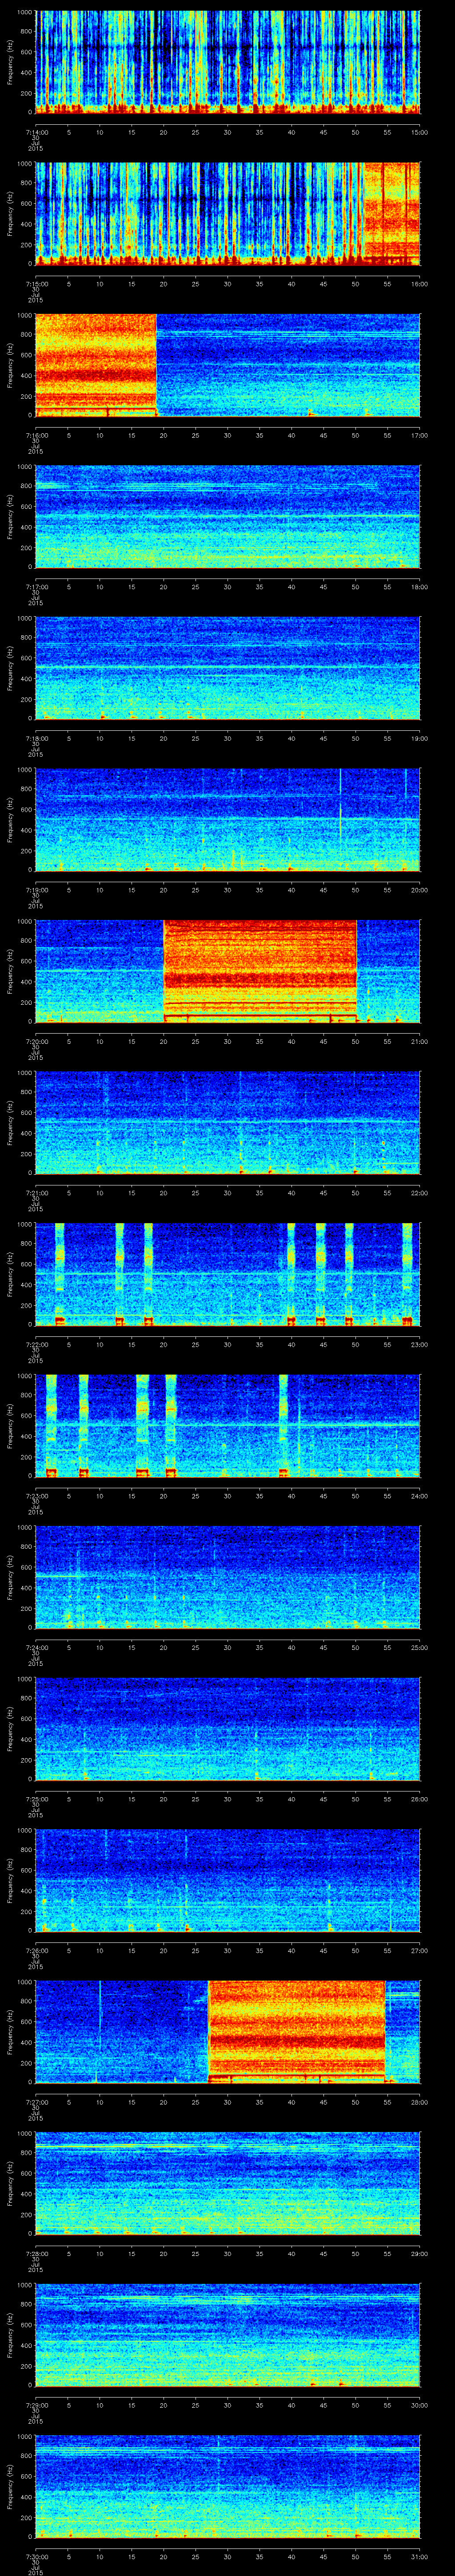Select the spectrogram panel starting at 7:18:00
Image resolution: width=455 pixels, height=2576 pixels.
click(x=228, y=668)
